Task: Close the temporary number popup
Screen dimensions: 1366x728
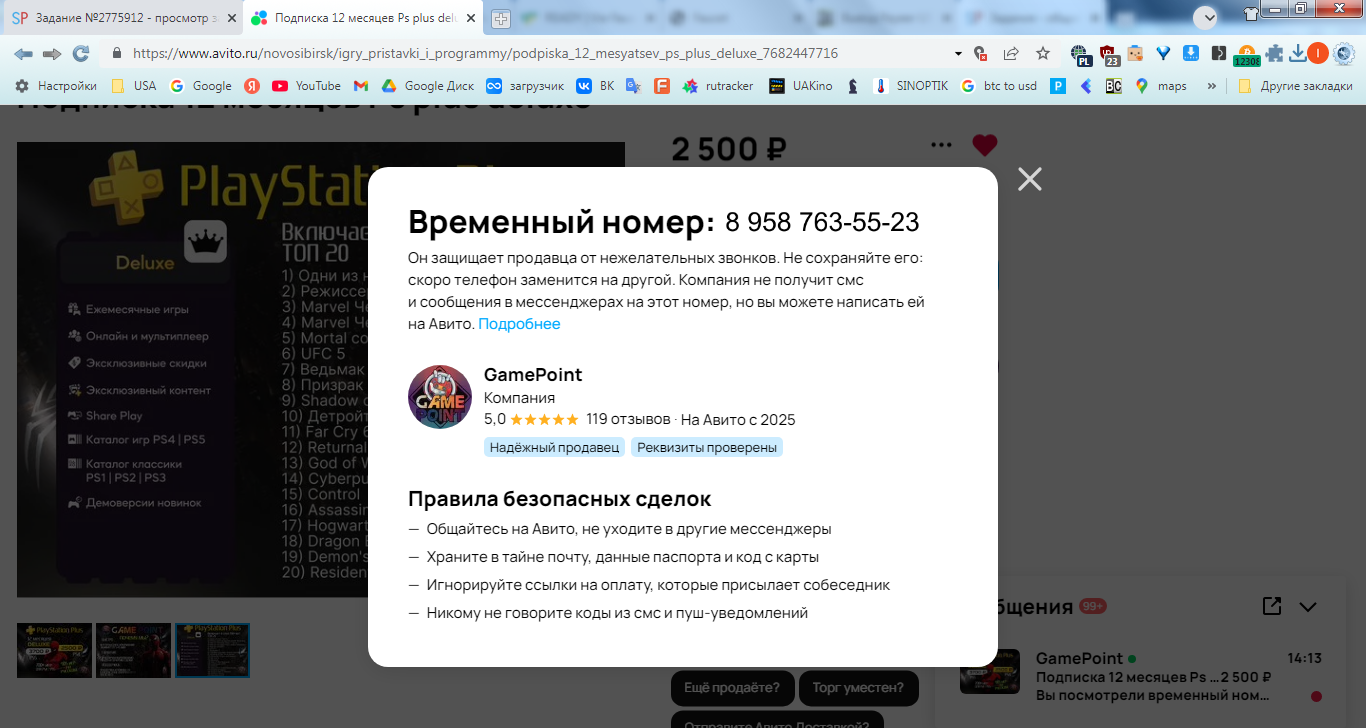Action: (x=1030, y=179)
